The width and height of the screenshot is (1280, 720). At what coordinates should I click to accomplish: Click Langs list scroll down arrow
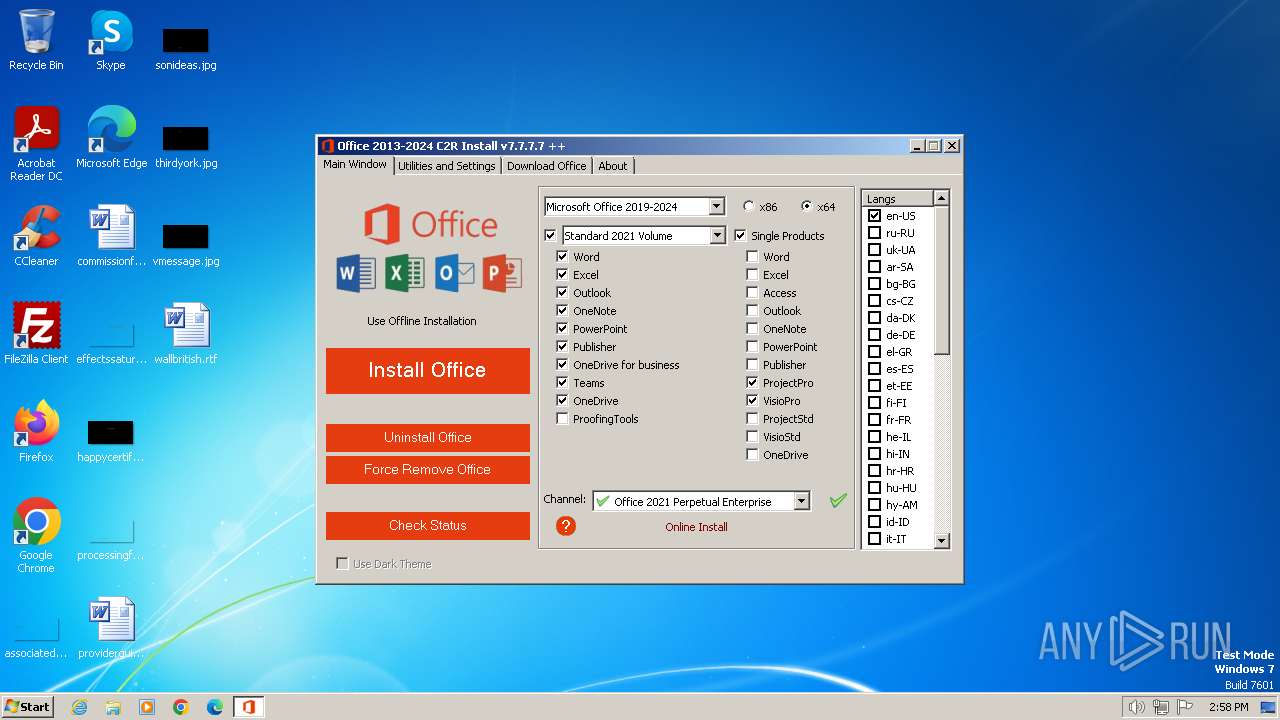(941, 540)
